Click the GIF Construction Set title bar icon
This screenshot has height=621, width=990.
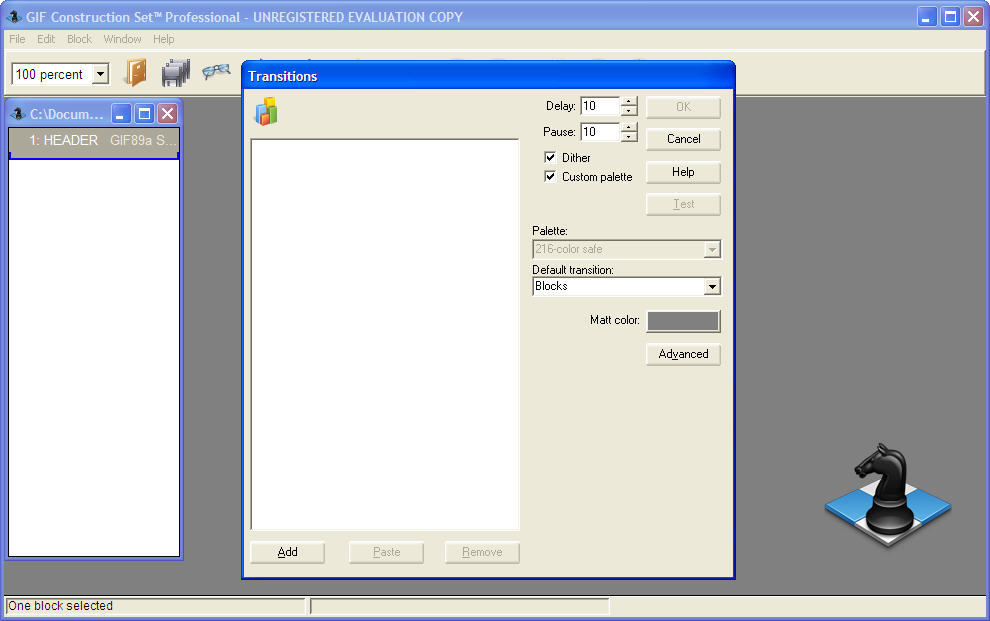(12, 16)
